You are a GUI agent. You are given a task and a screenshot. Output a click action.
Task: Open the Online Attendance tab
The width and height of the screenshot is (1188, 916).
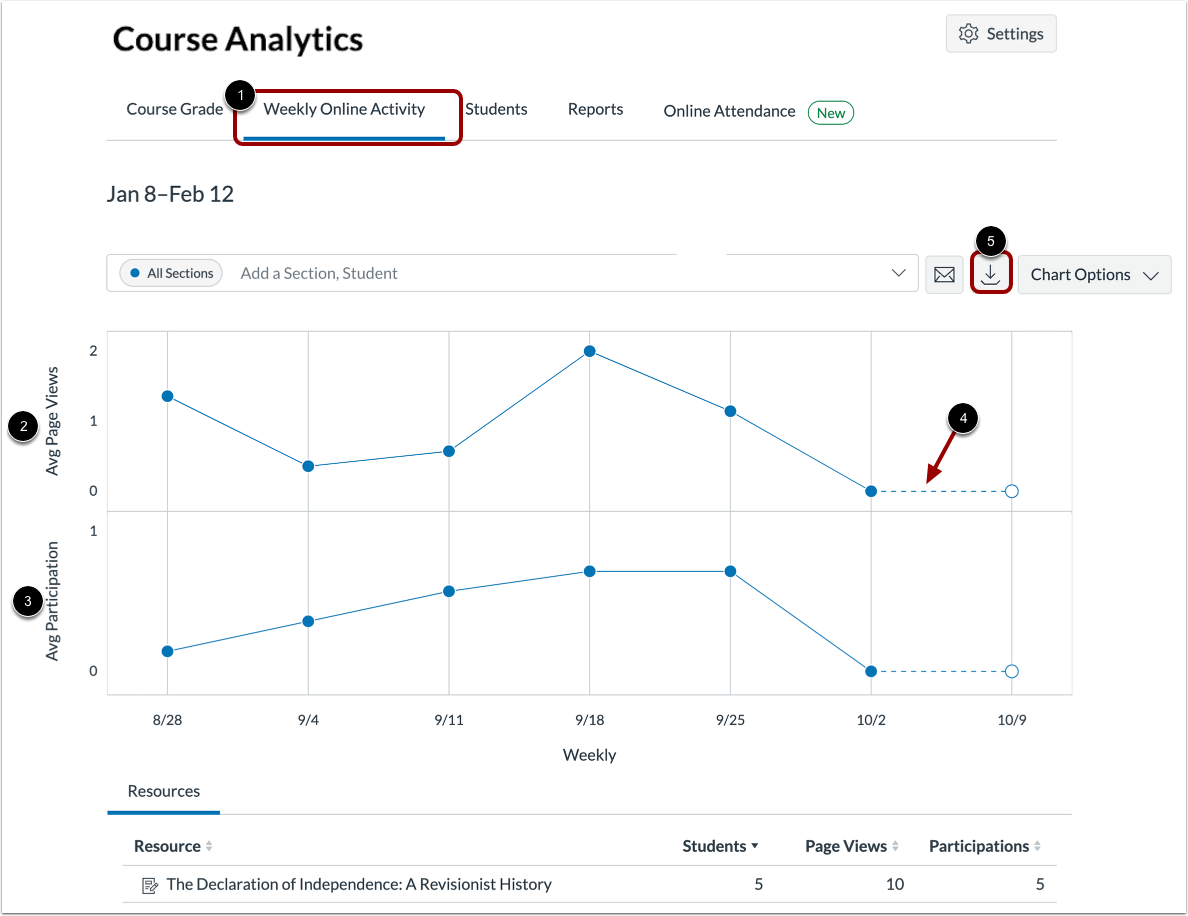coord(729,111)
